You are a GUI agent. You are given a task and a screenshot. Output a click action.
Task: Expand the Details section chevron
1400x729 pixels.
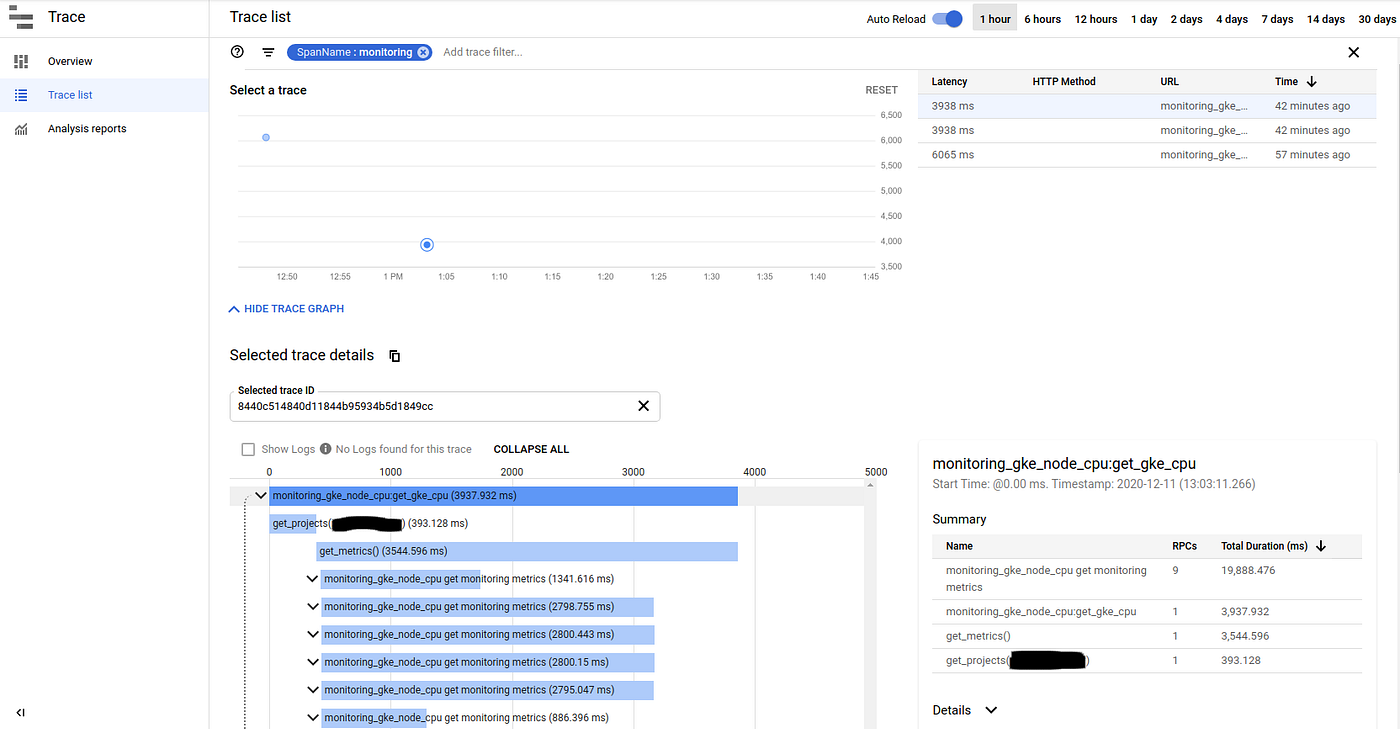point(991,710)
